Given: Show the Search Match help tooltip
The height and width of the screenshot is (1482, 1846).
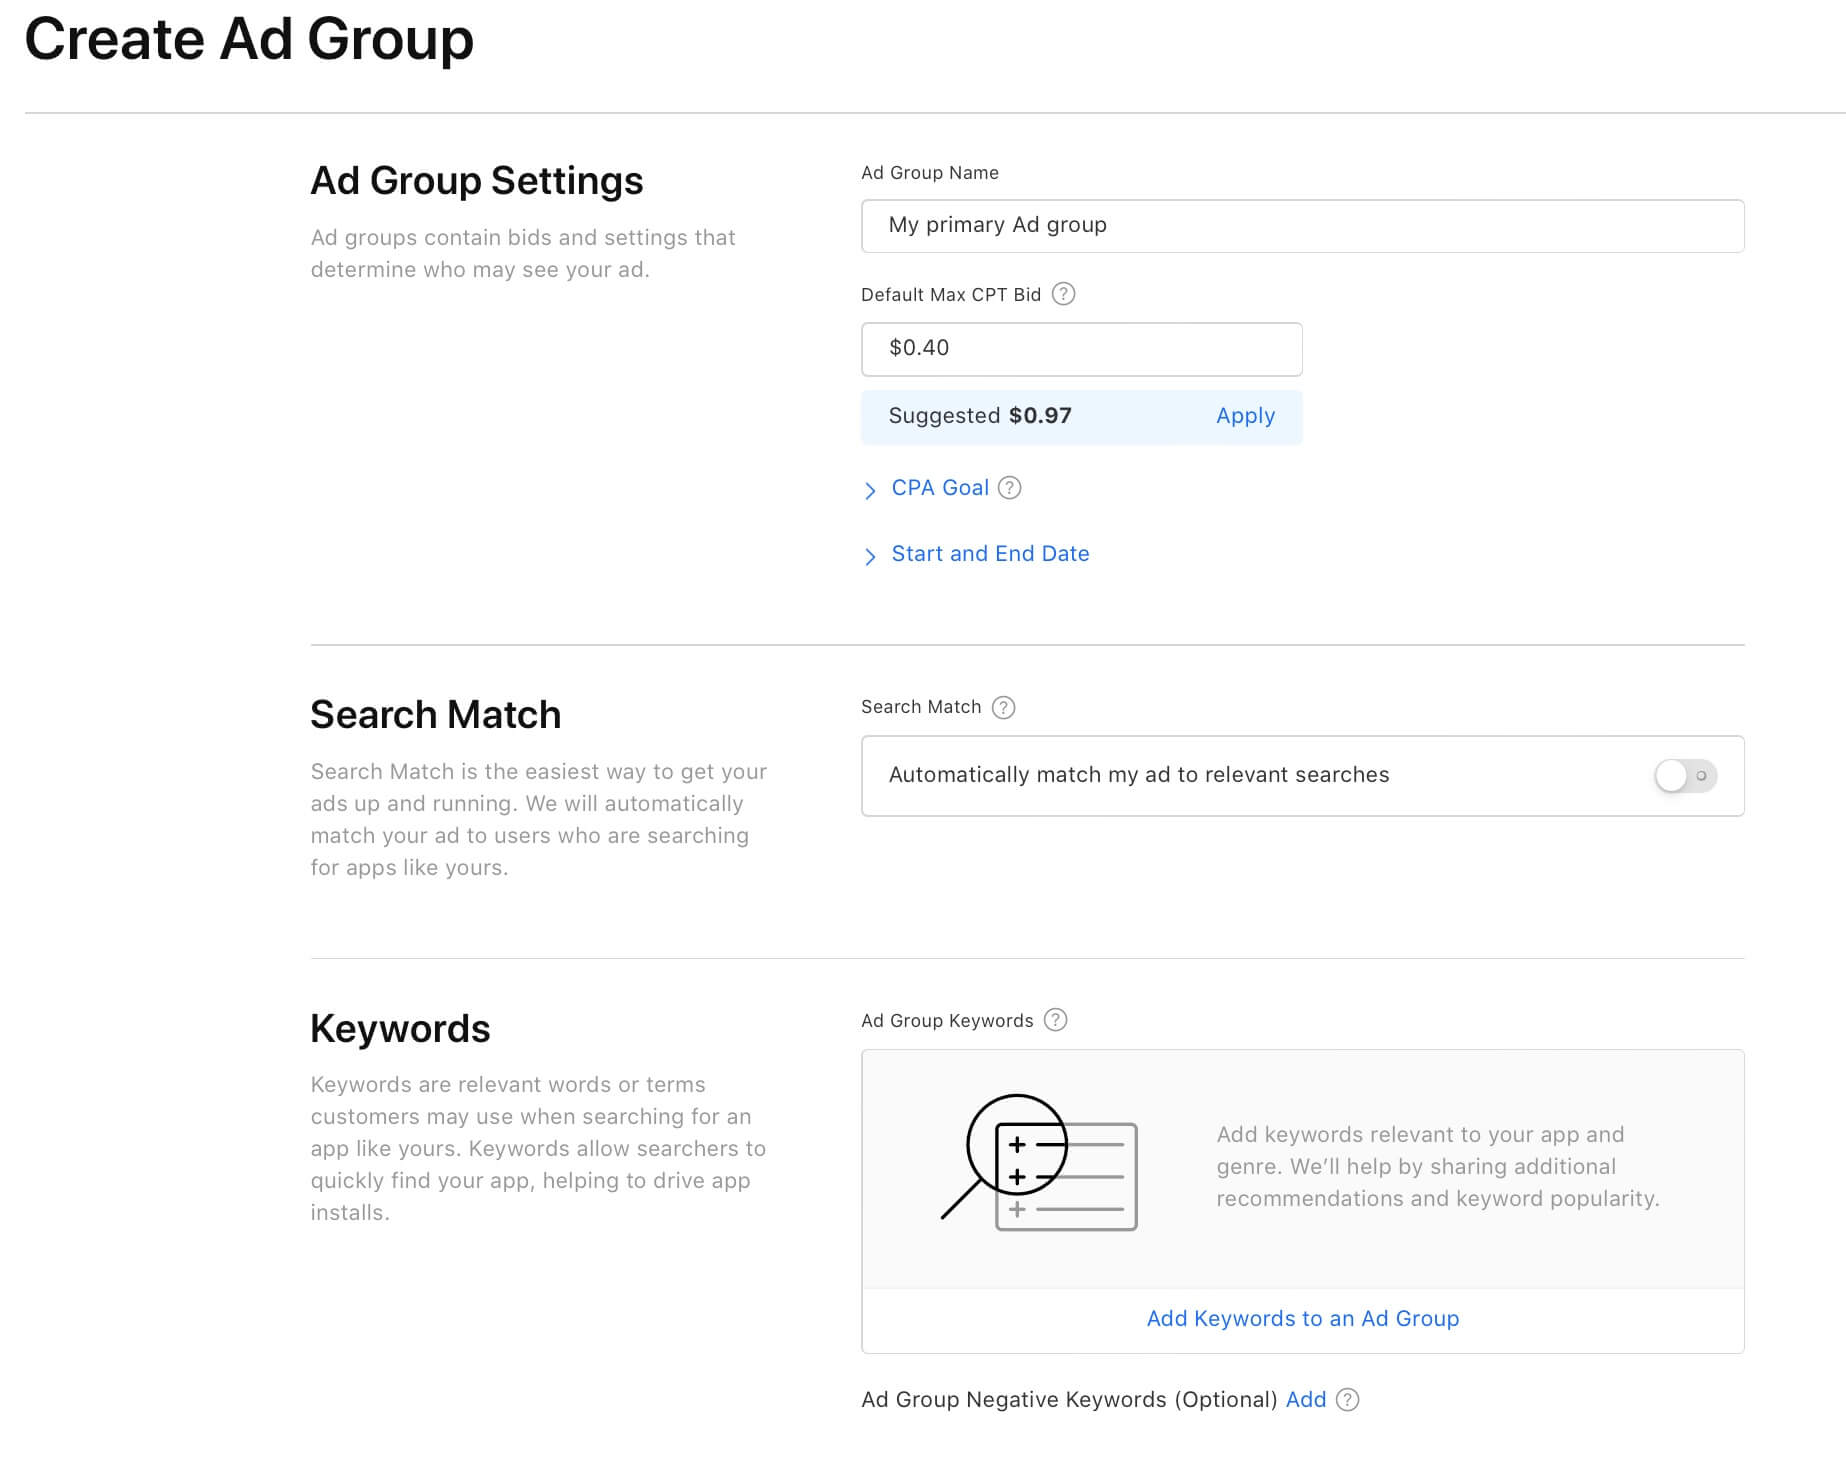Looking at the screenshot, I should click(x=1003, y=708).
